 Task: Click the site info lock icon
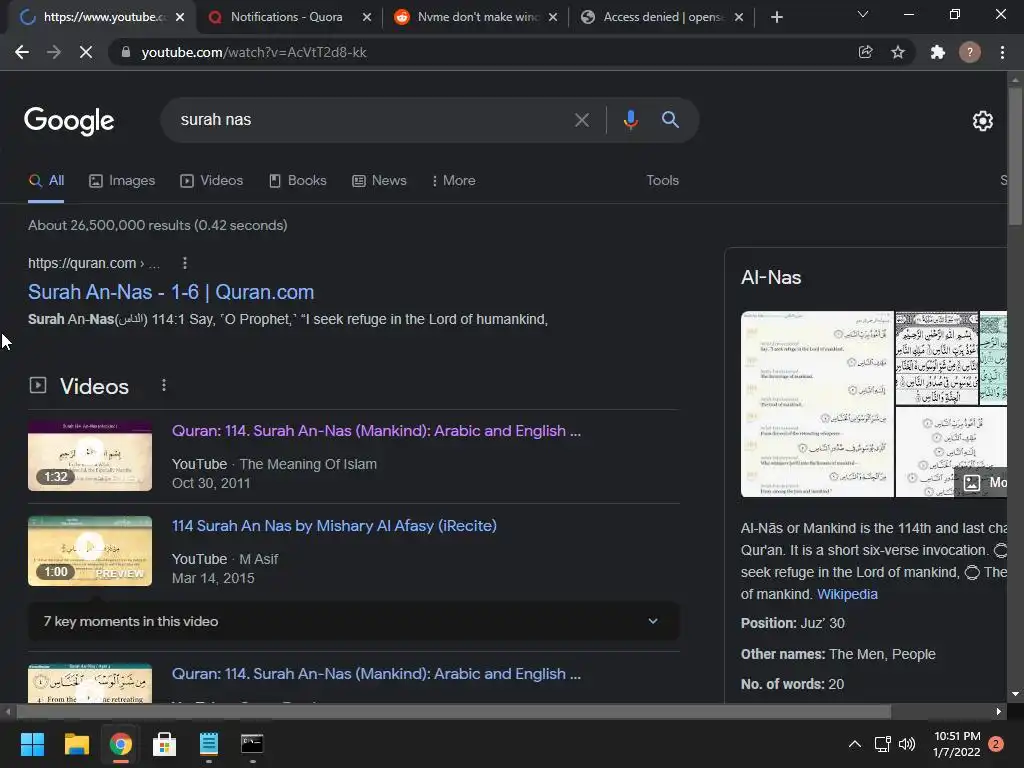pos(126,52)
